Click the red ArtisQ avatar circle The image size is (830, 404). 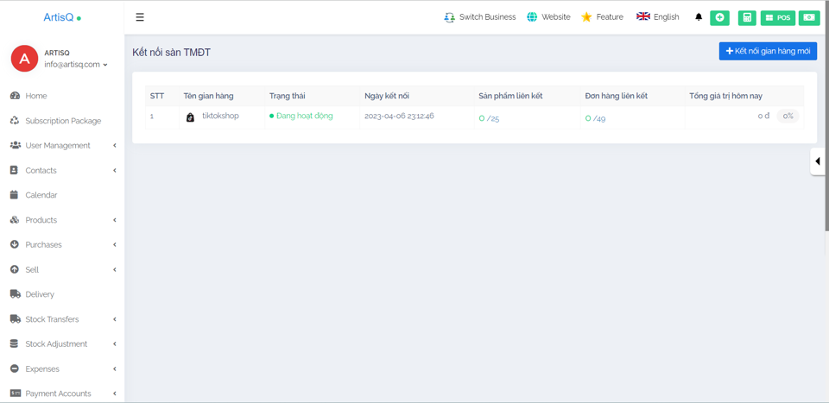tap(24, 59)
